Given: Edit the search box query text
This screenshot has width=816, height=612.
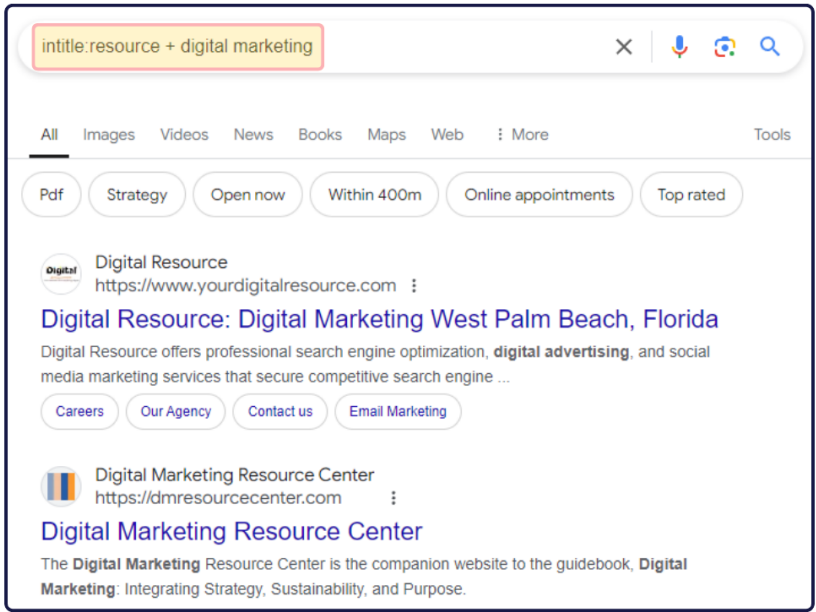Looking at the screenshot, I should click(x=177, y=46).
